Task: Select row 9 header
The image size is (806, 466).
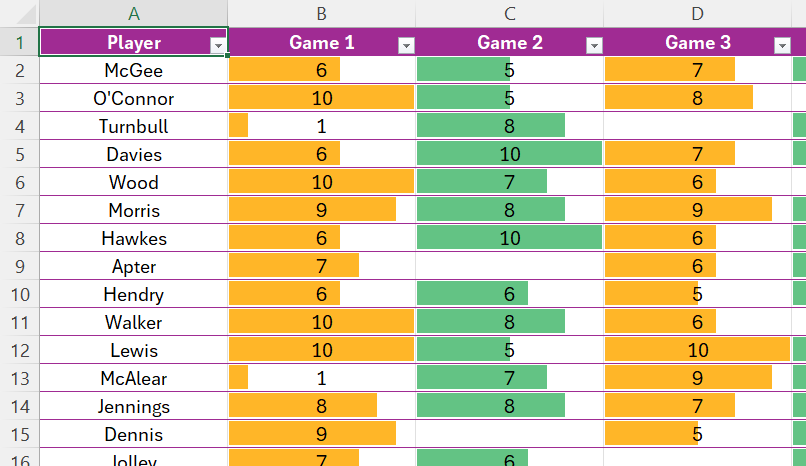Action: [x=19, y=267]
